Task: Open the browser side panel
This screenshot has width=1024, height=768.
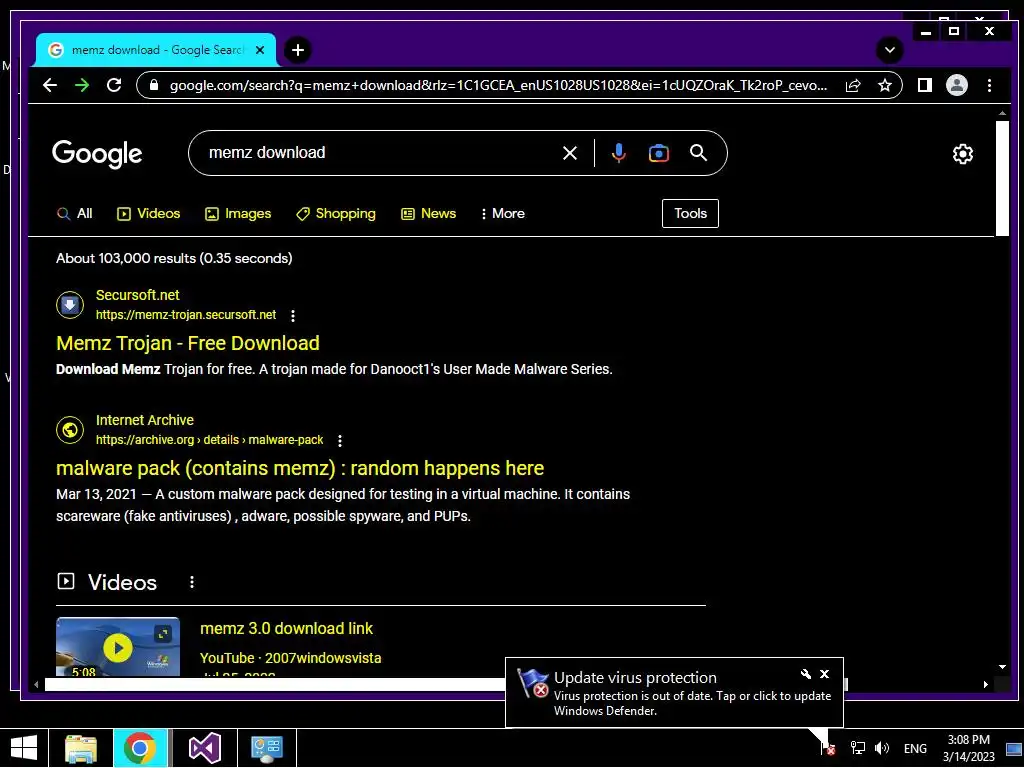Action: [925, 85]
